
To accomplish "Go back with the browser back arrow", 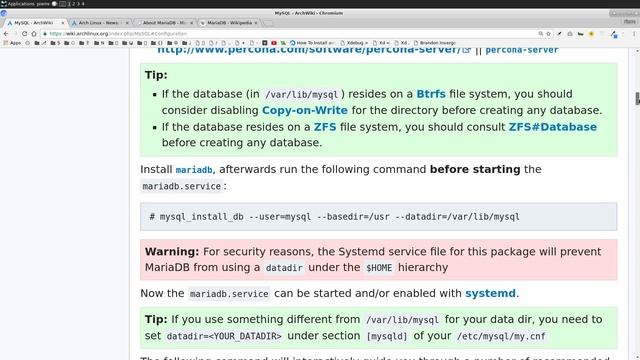I will (x=6, y=34).
